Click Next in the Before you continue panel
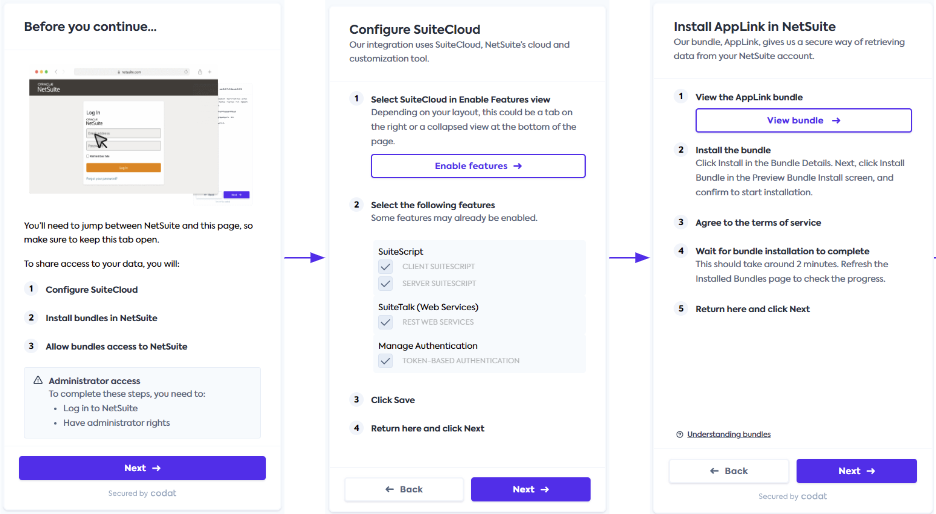Image resolution: width=936 pixels, height=514 pixels. coord(142,468)
